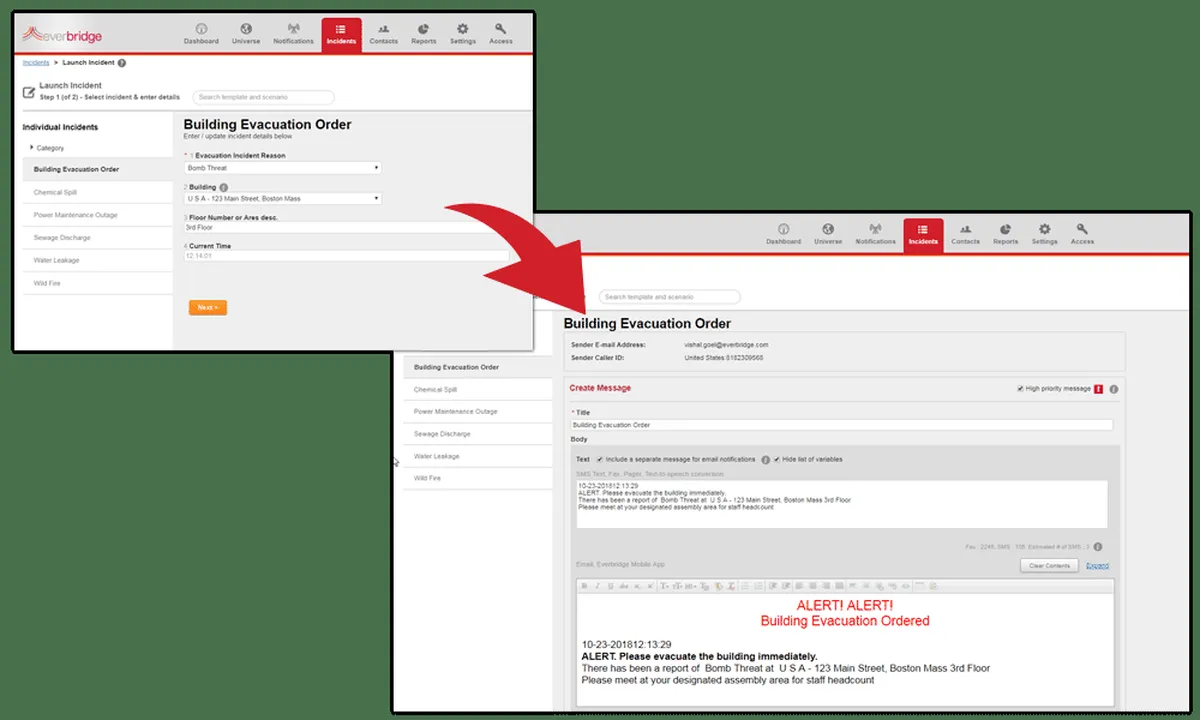Select Power Maintenance Outage in the right window
This screenshot has height=720, width=1200.
coord(478,411)
